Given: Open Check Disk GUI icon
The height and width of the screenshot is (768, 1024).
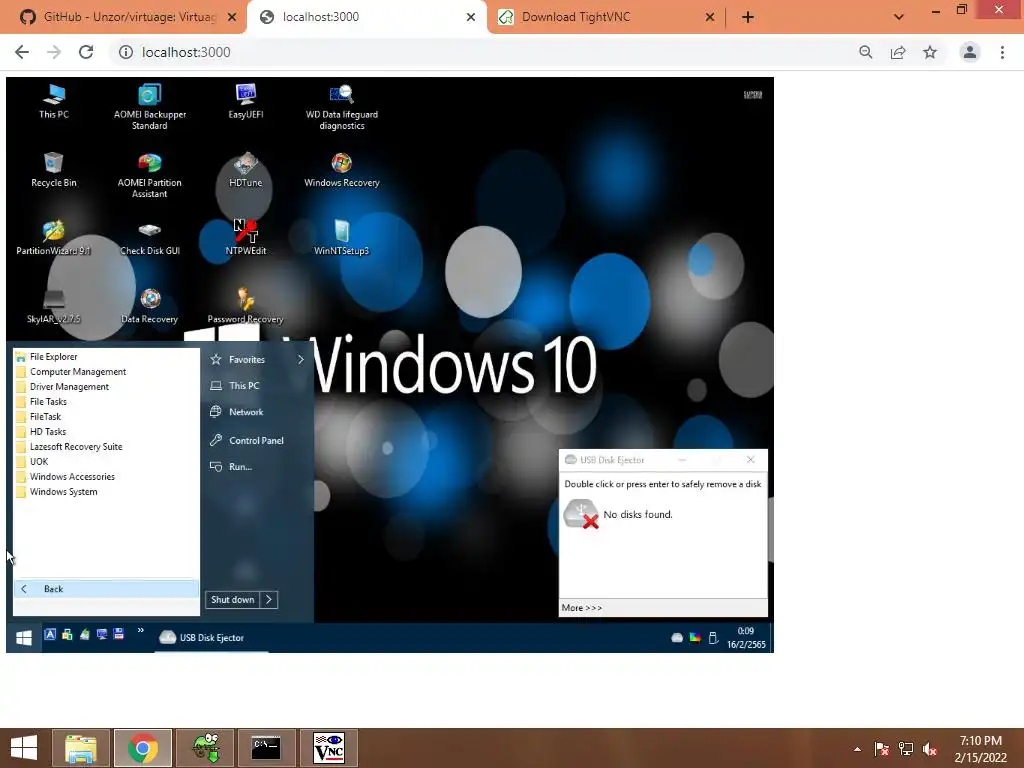Looking at the screenshot, I should pyautogui.click(x=150, y=238).
